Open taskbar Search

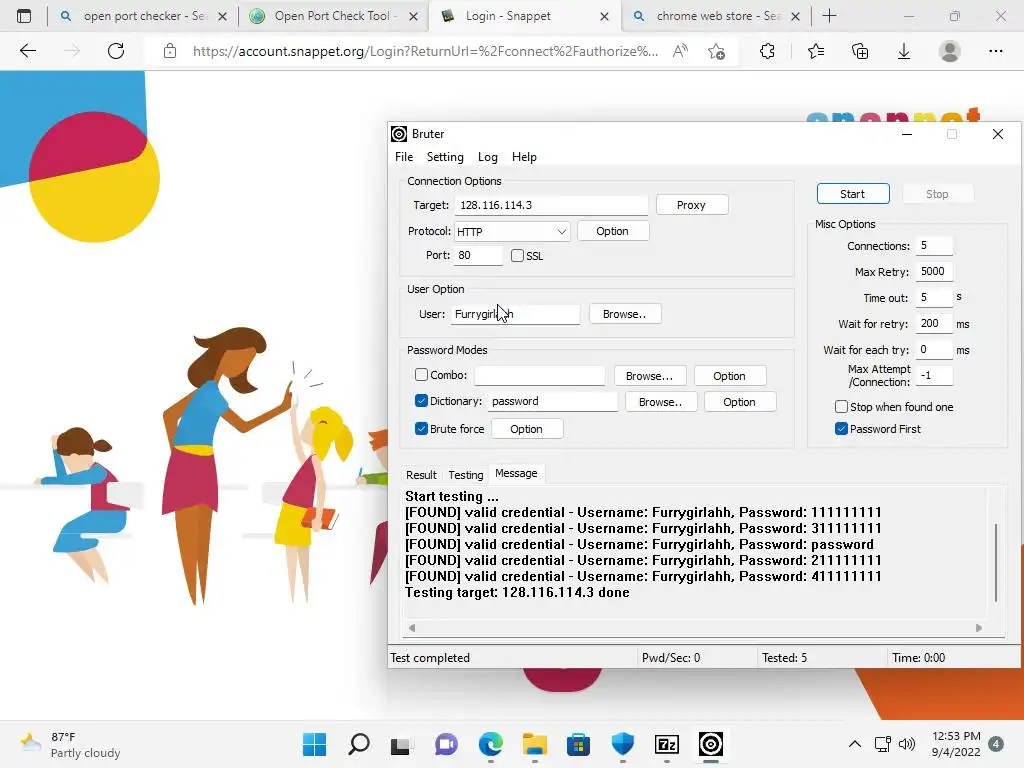tap(359, 744)
